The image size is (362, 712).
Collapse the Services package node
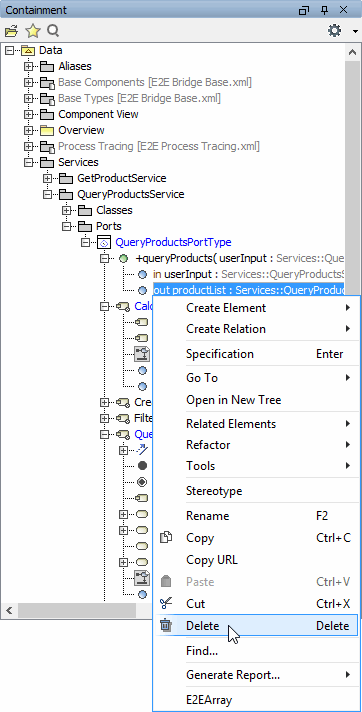(x=29, y=163)
